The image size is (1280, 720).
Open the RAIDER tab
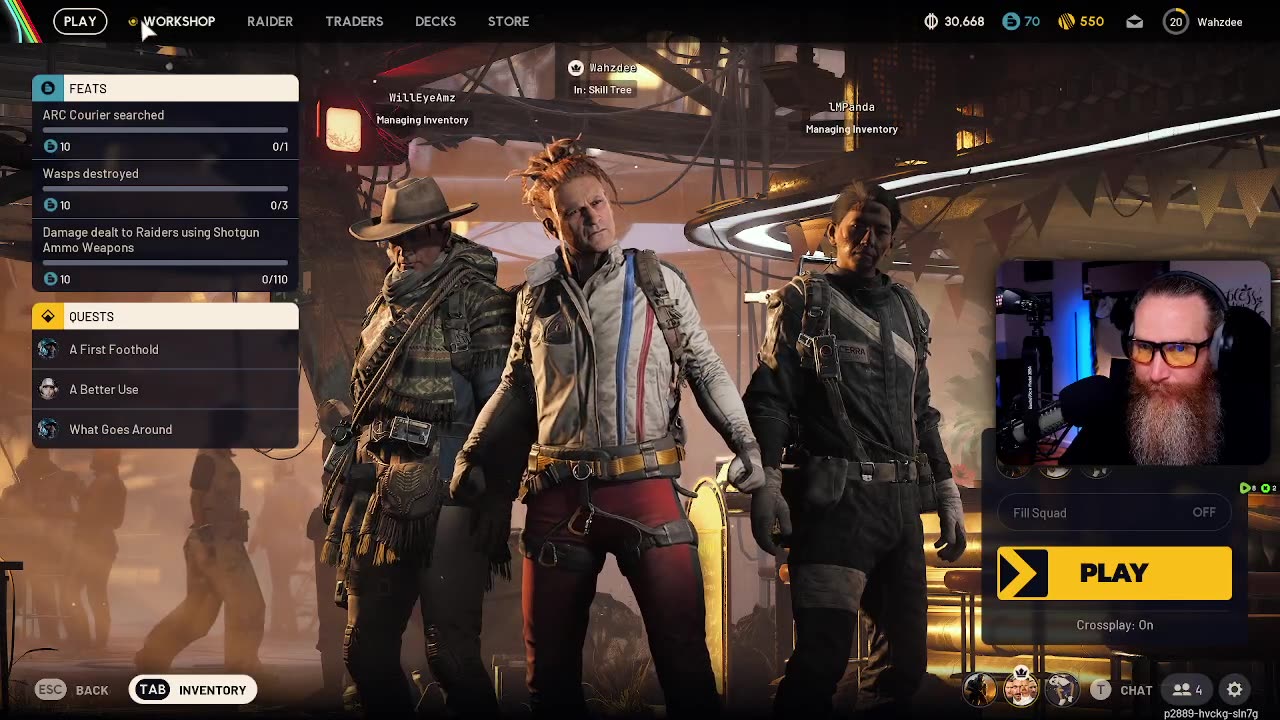pos(270,21)
